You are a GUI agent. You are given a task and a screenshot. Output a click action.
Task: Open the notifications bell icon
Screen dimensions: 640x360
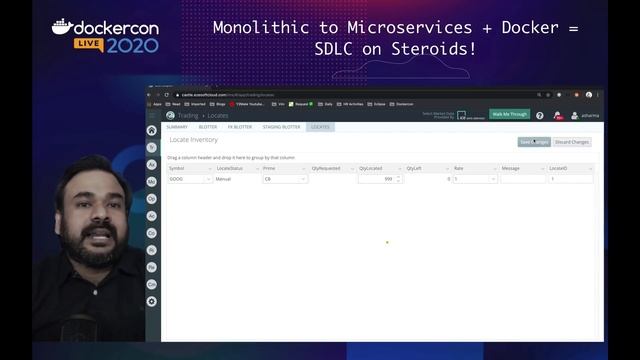(557, 116)
